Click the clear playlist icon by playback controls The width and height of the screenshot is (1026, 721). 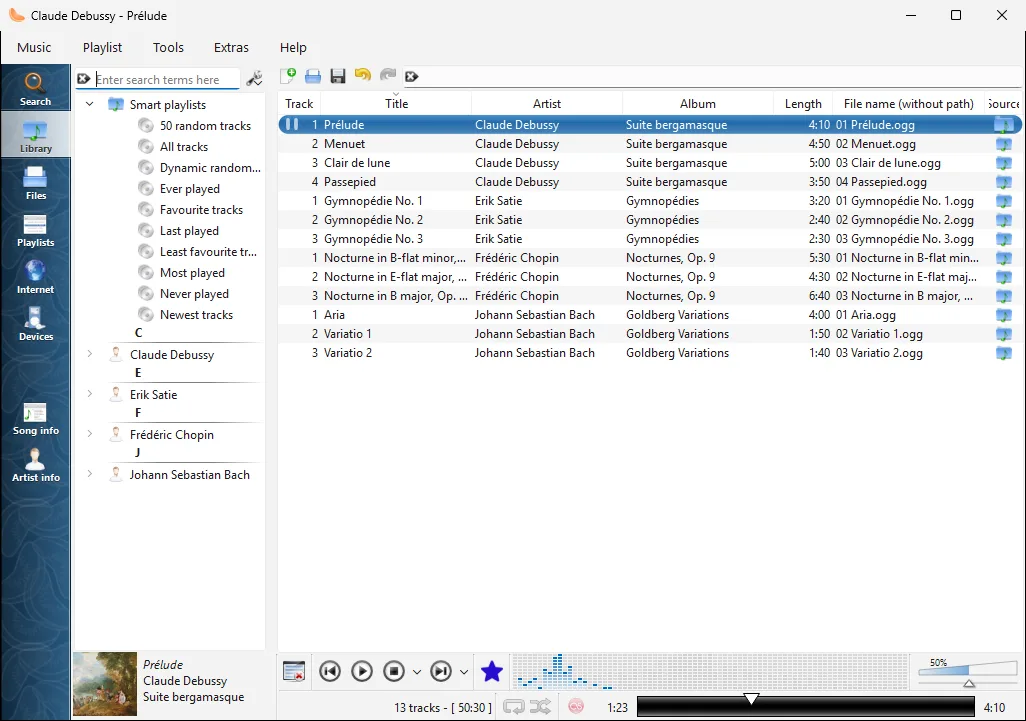(294, 671)
